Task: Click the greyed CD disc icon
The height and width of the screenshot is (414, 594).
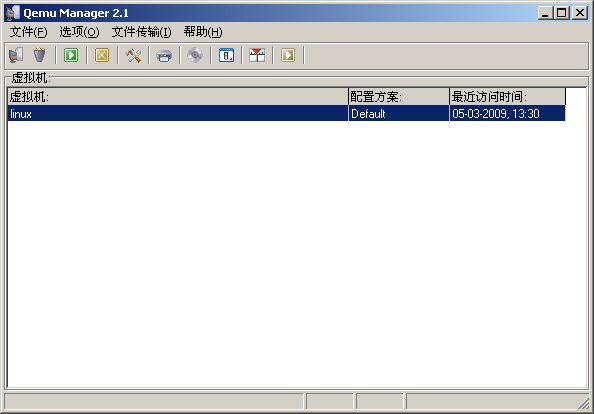Action: (195, 55)
